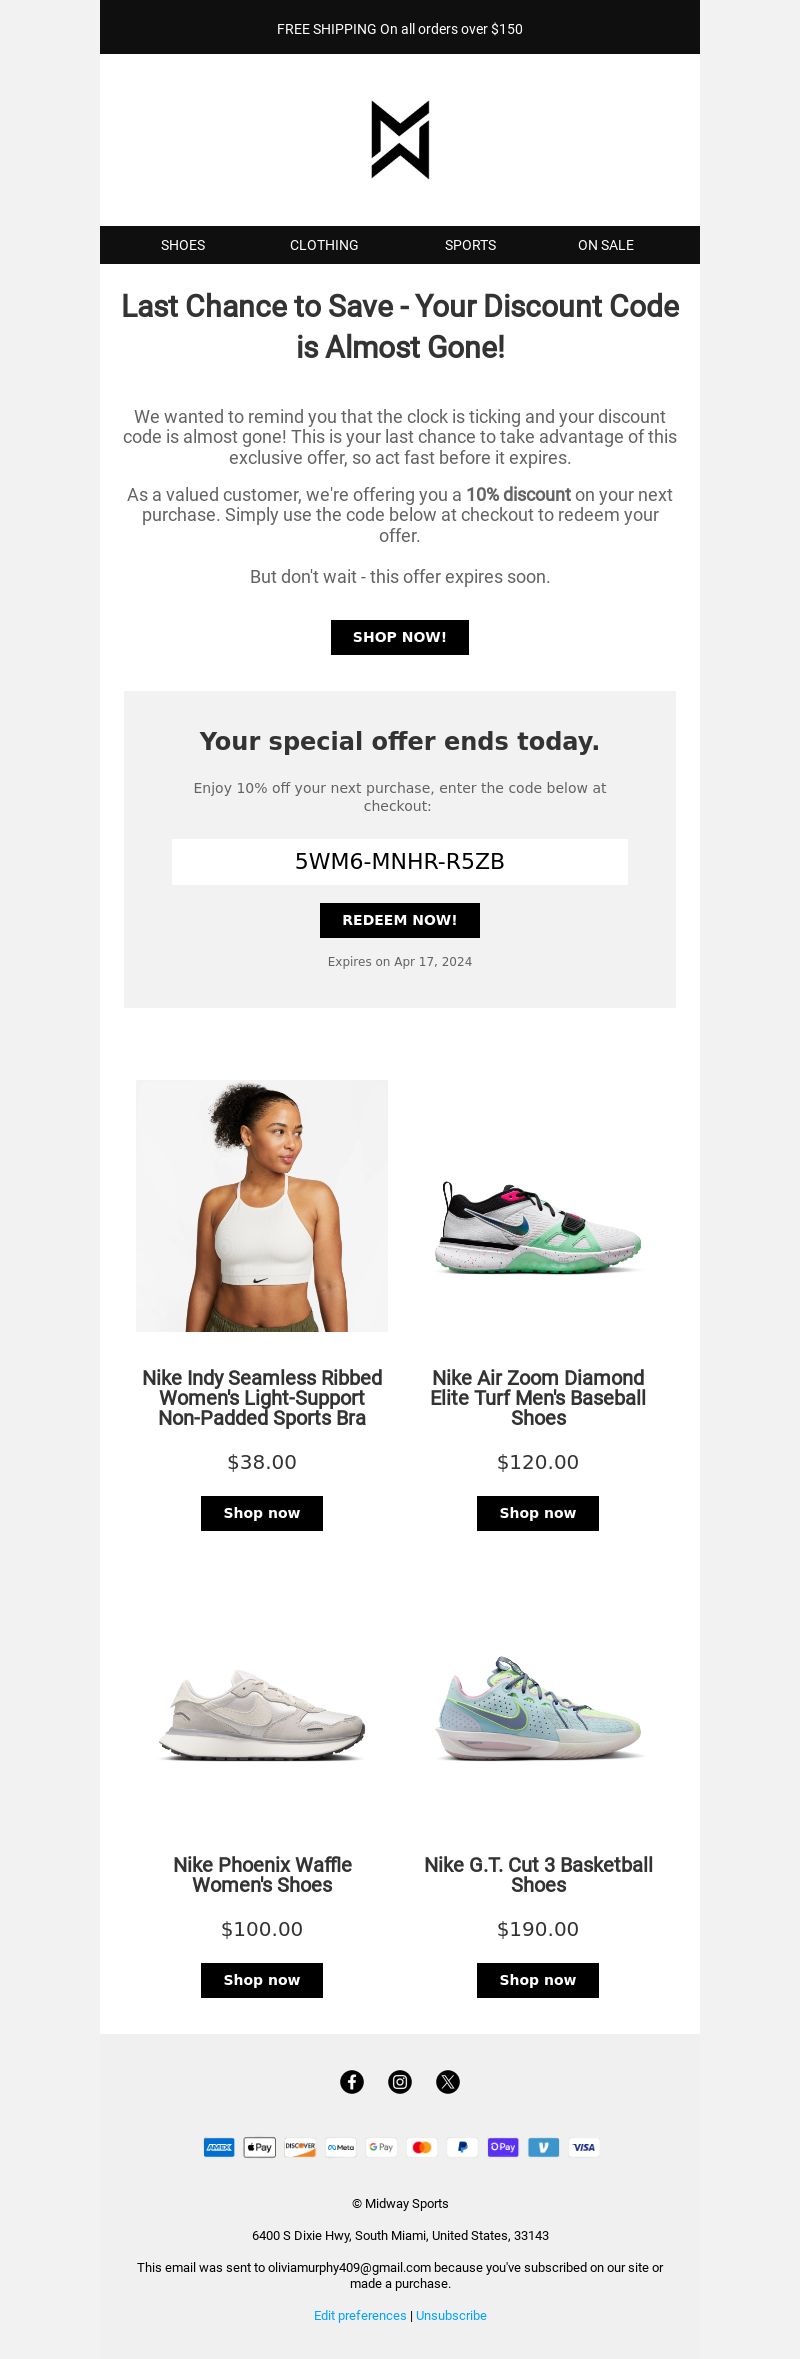The width and height of the screenshot is (800, 2359).
Task: Open the Facebook social icon
Action: coord(352,2082)
